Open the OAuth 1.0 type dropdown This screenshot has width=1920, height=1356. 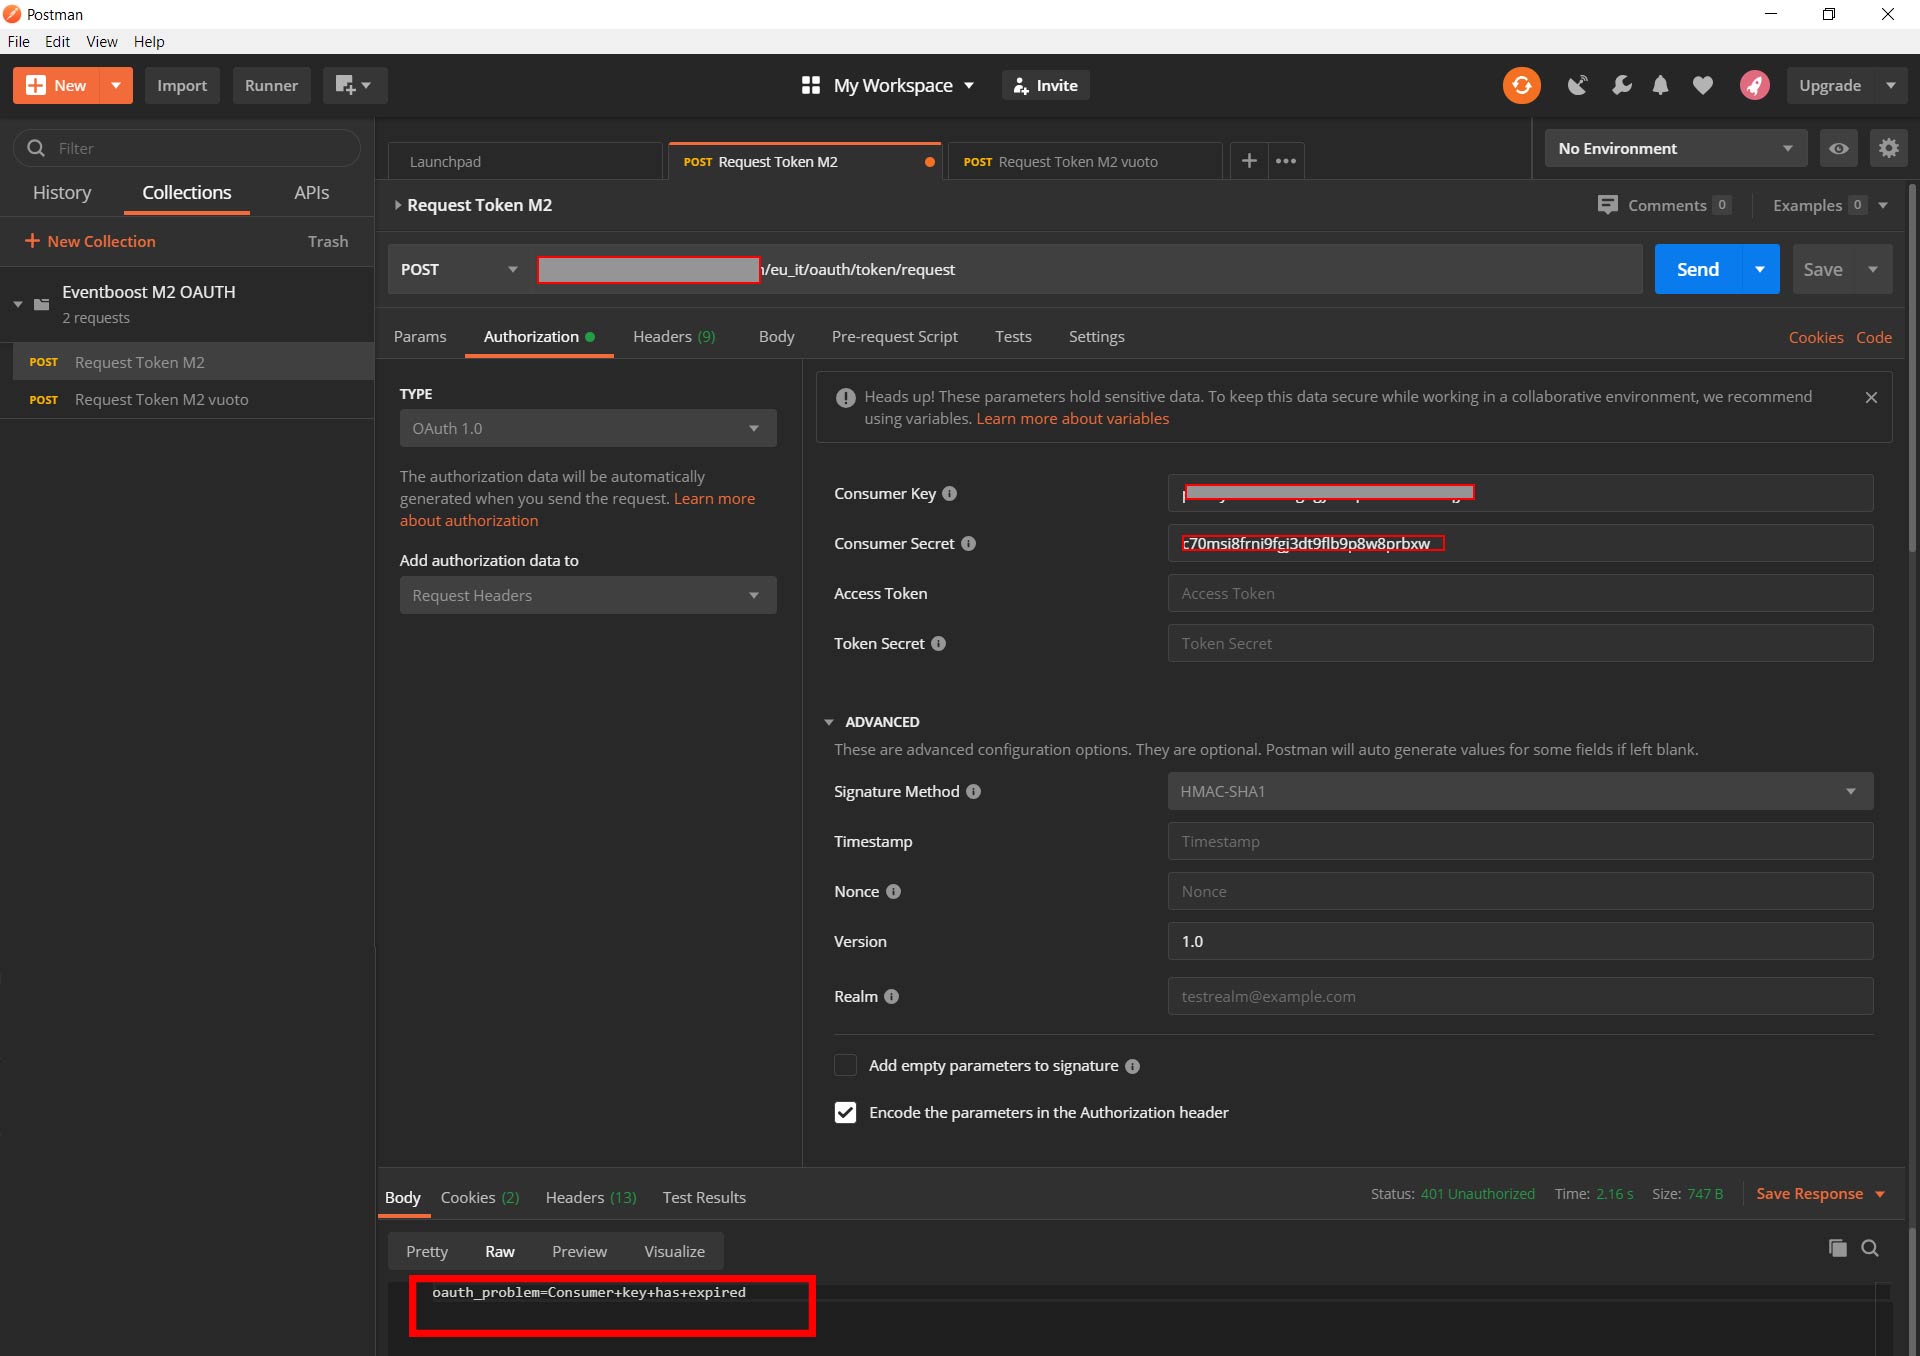(587, 428)
